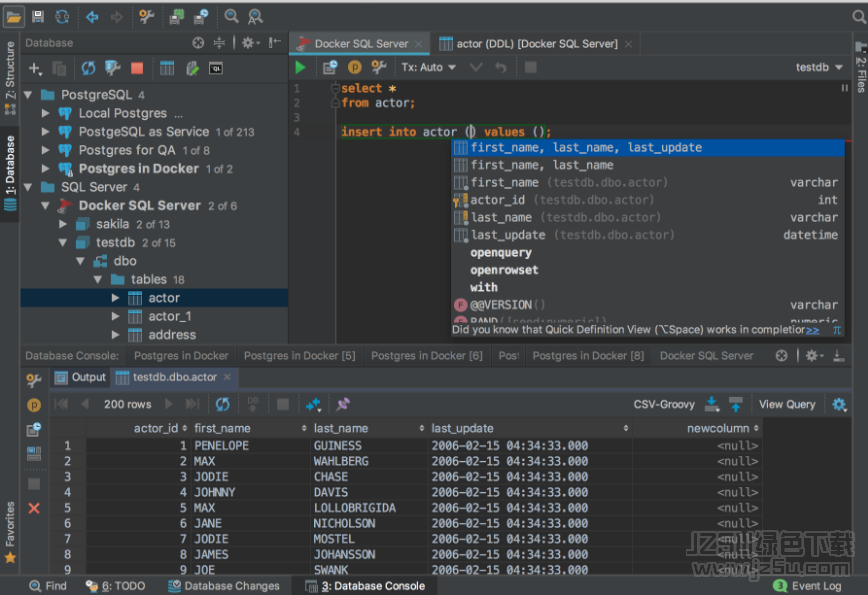
Task: Click the View Query button
Action: [x=787, y=405]
